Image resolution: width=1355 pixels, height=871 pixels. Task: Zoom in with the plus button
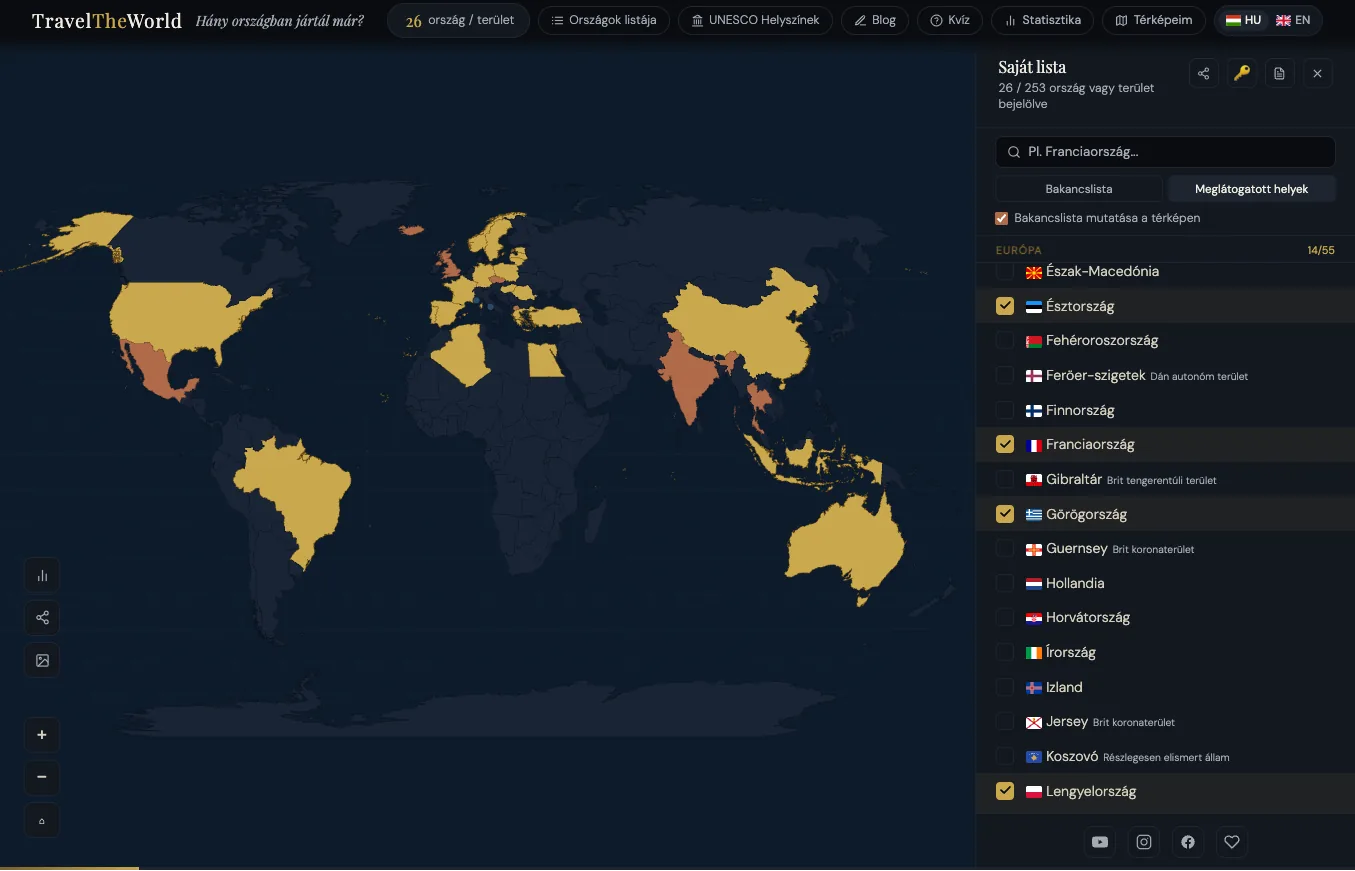pos(42,735)
